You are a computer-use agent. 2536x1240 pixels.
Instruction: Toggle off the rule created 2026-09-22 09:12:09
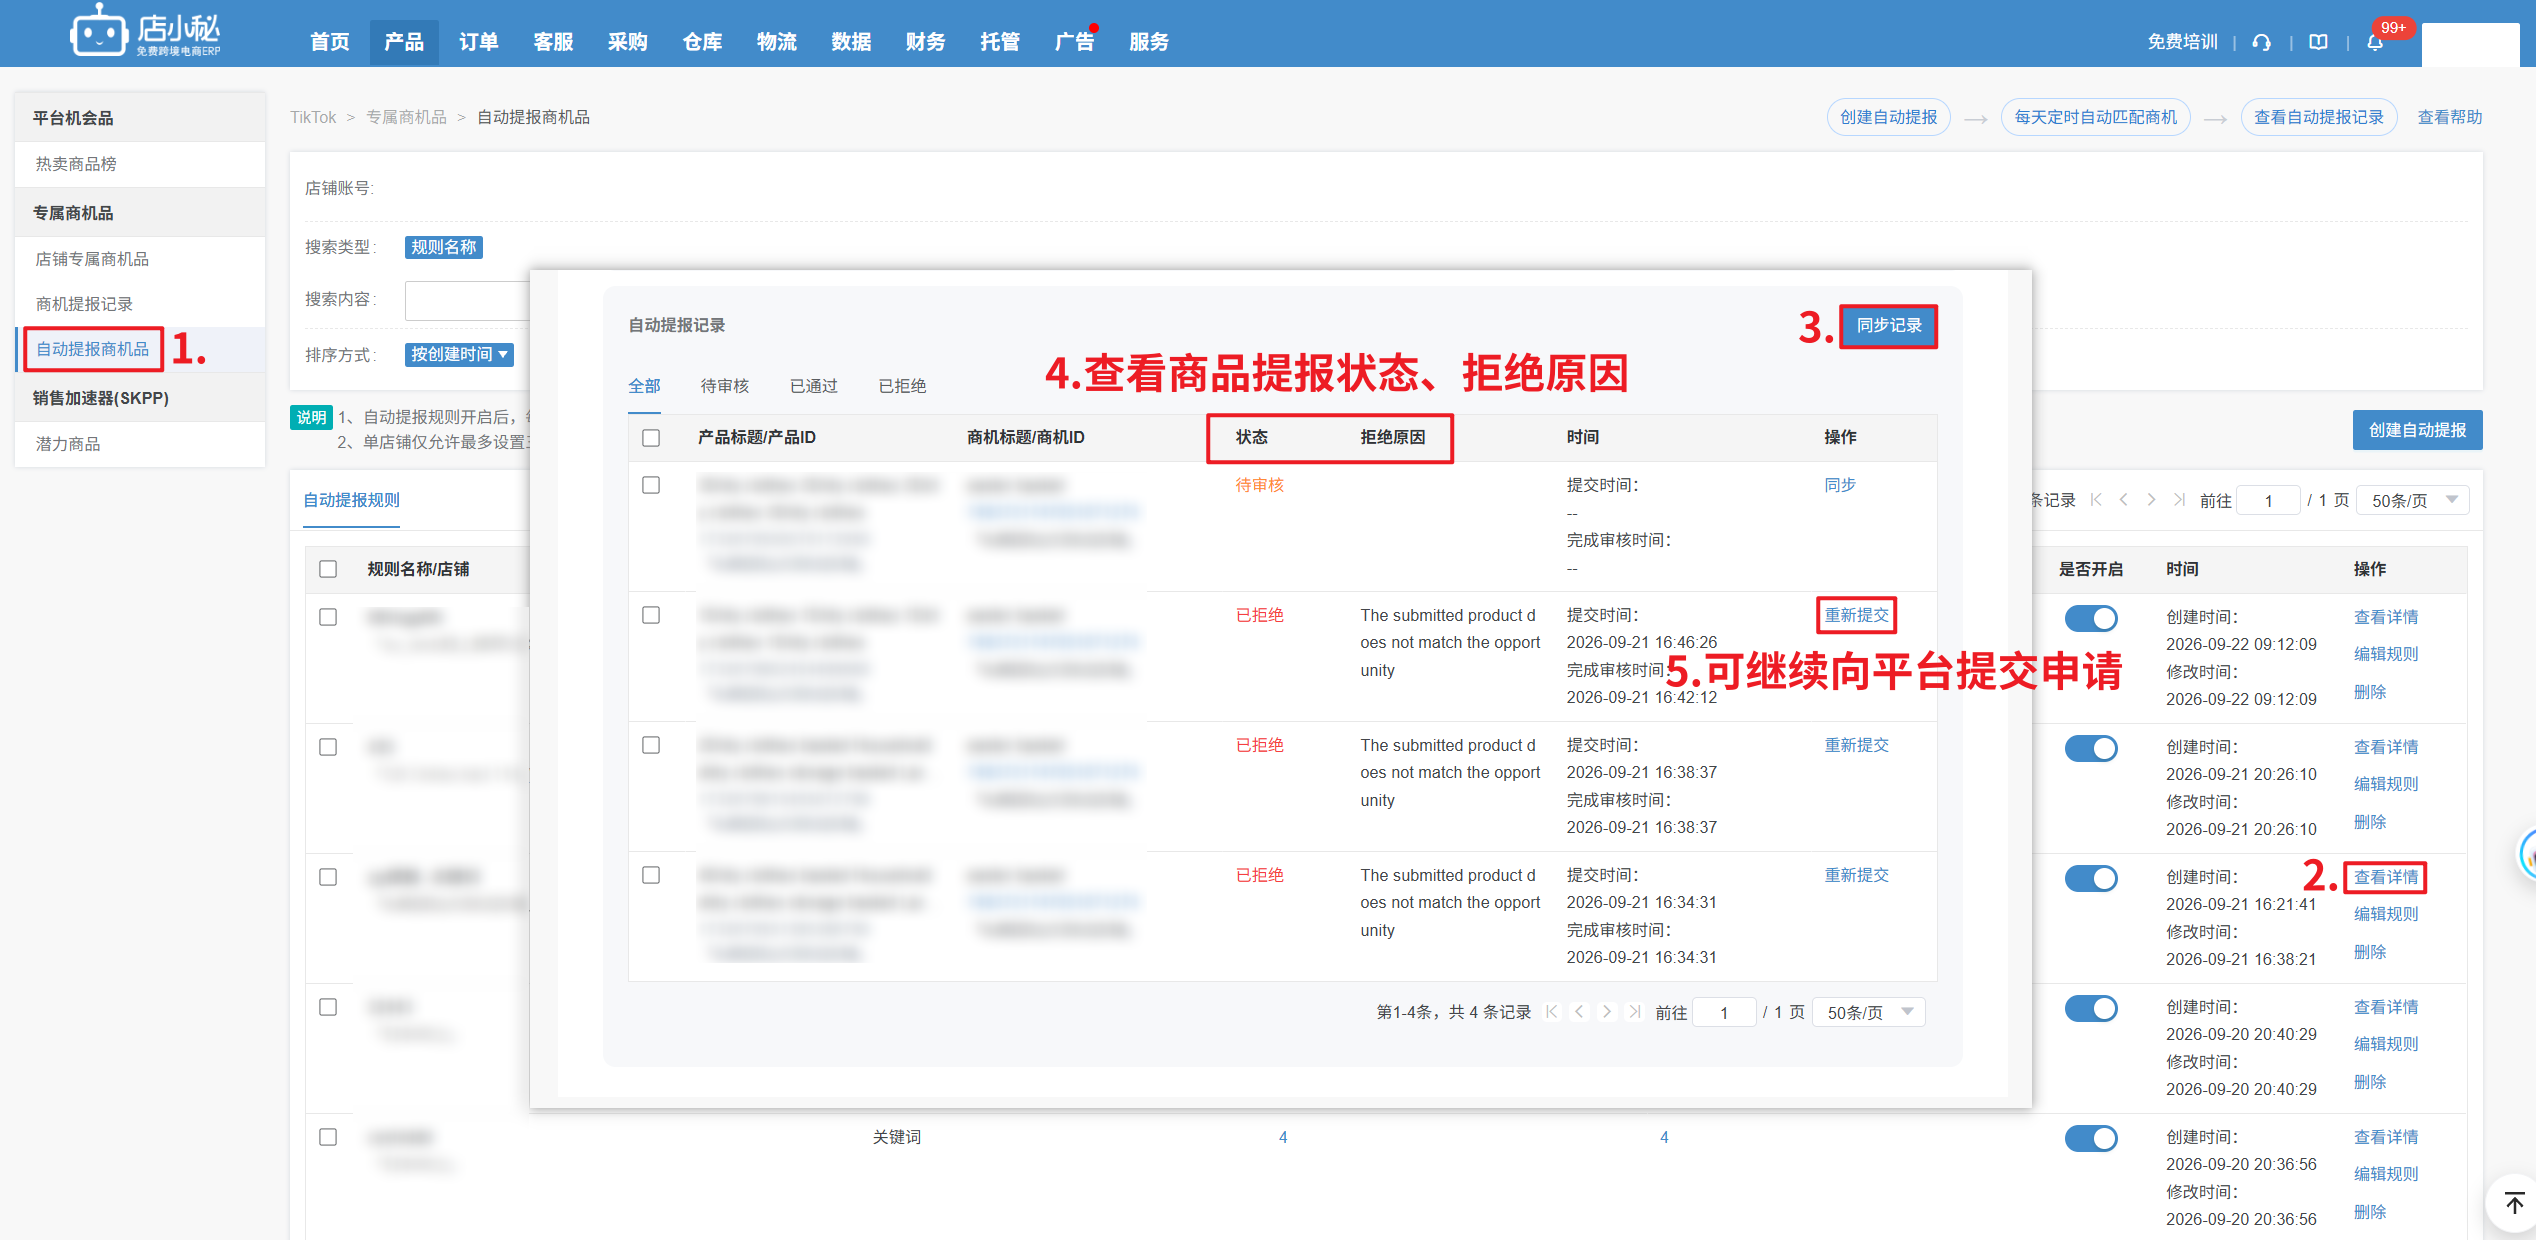click(x=2091, y=618)
